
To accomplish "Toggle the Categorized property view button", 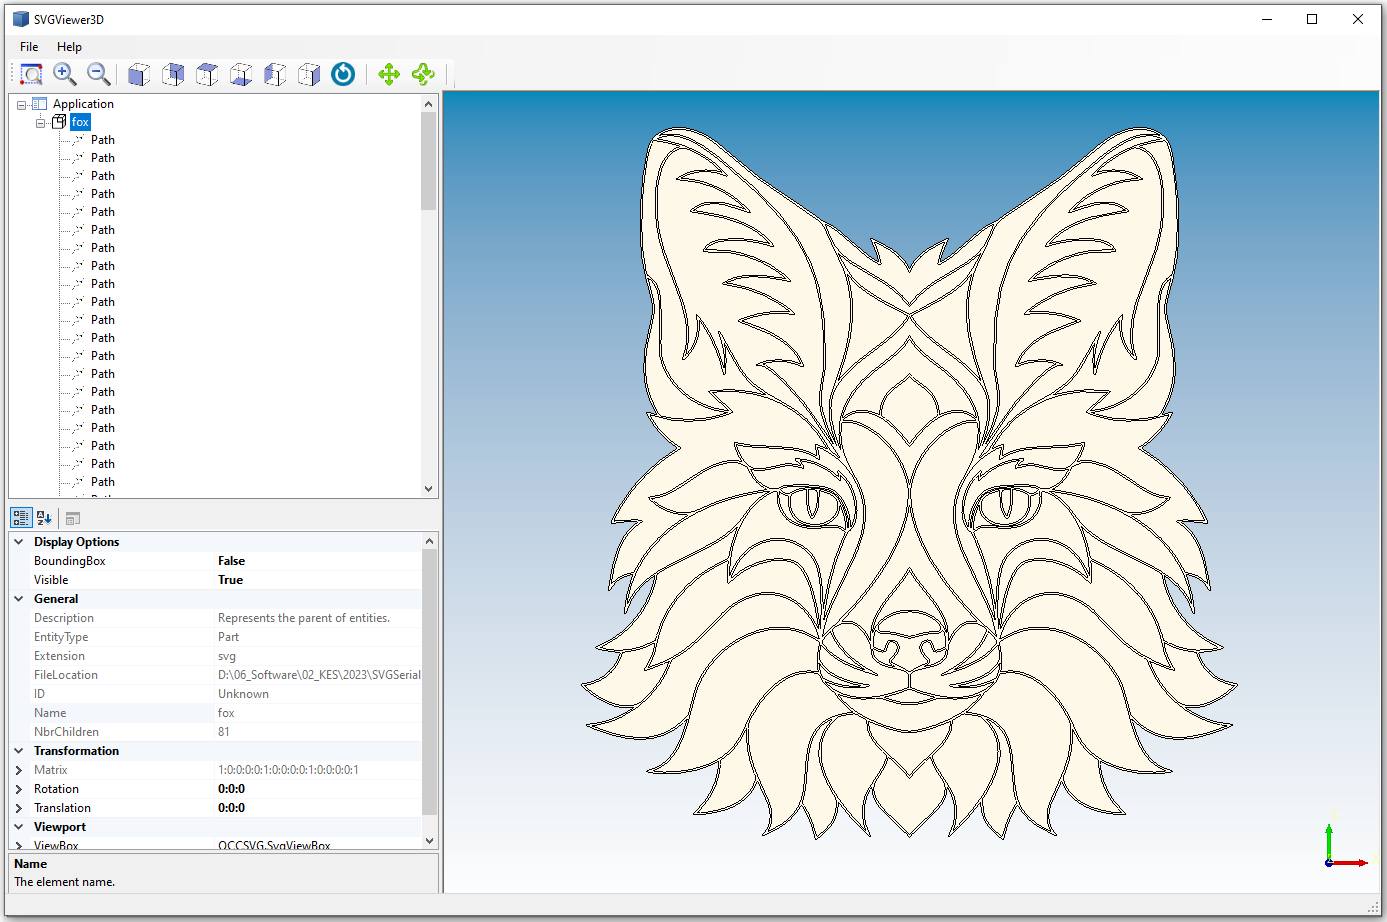I will pyautogui.click(x=21, y=518).
